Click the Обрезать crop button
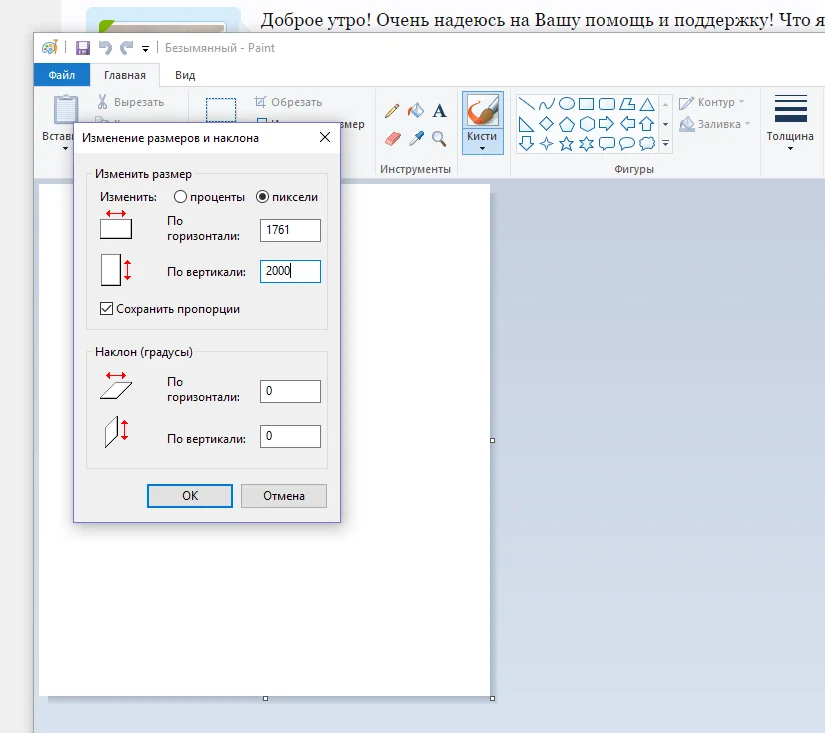This screenshot has width=825, height=733. point(288,102)
